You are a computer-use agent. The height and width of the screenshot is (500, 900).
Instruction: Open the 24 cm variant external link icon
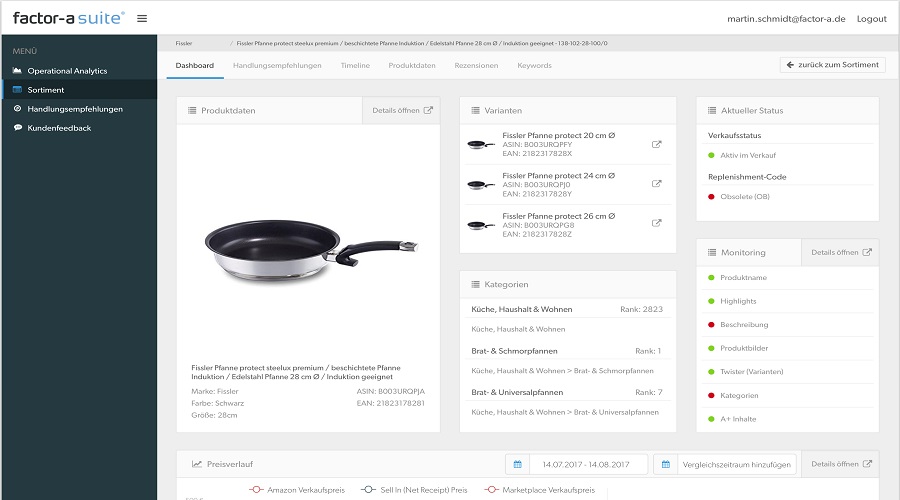(657, 184)
